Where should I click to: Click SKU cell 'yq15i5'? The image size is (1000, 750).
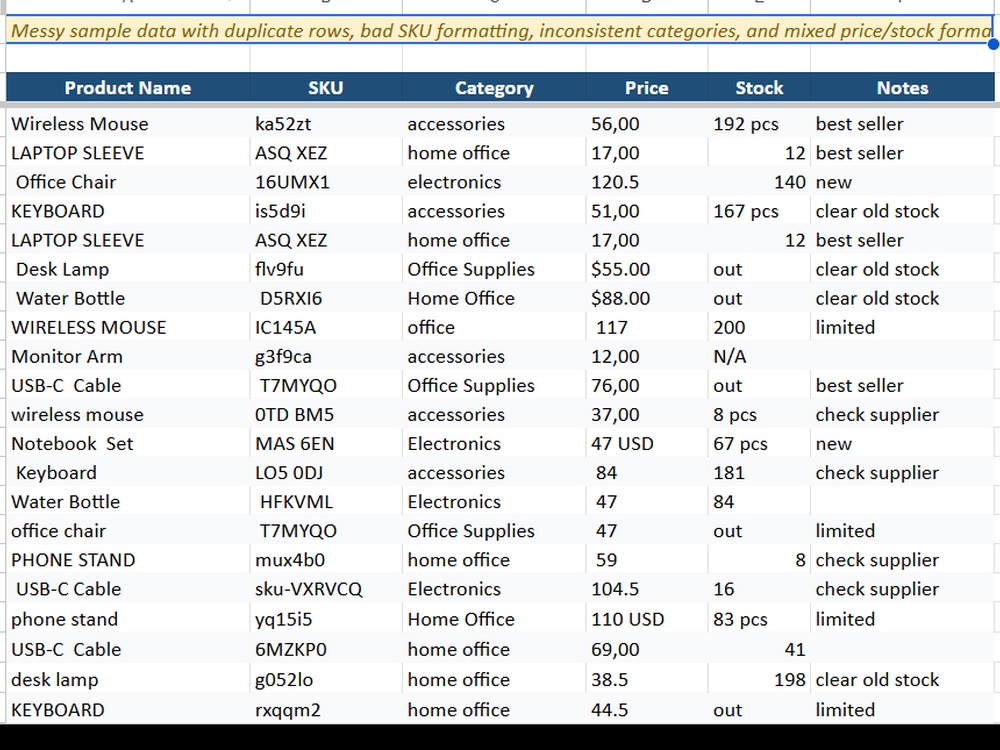click(x=326, y=619)
